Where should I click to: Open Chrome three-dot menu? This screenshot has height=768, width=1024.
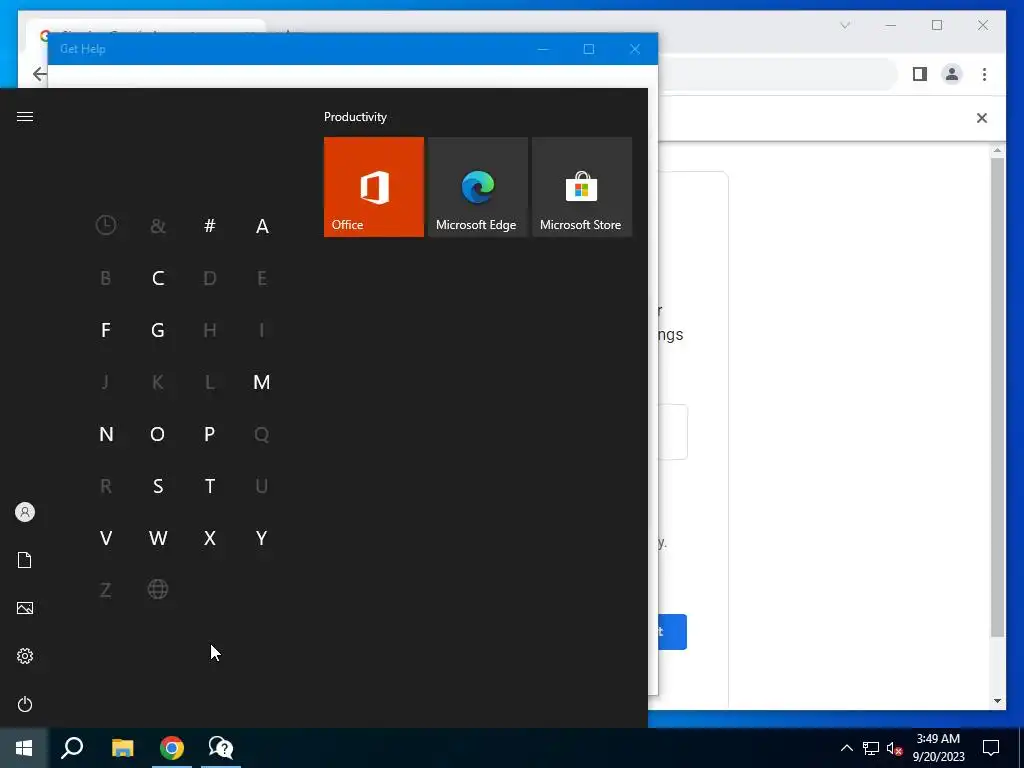click(x=984, y=74)
